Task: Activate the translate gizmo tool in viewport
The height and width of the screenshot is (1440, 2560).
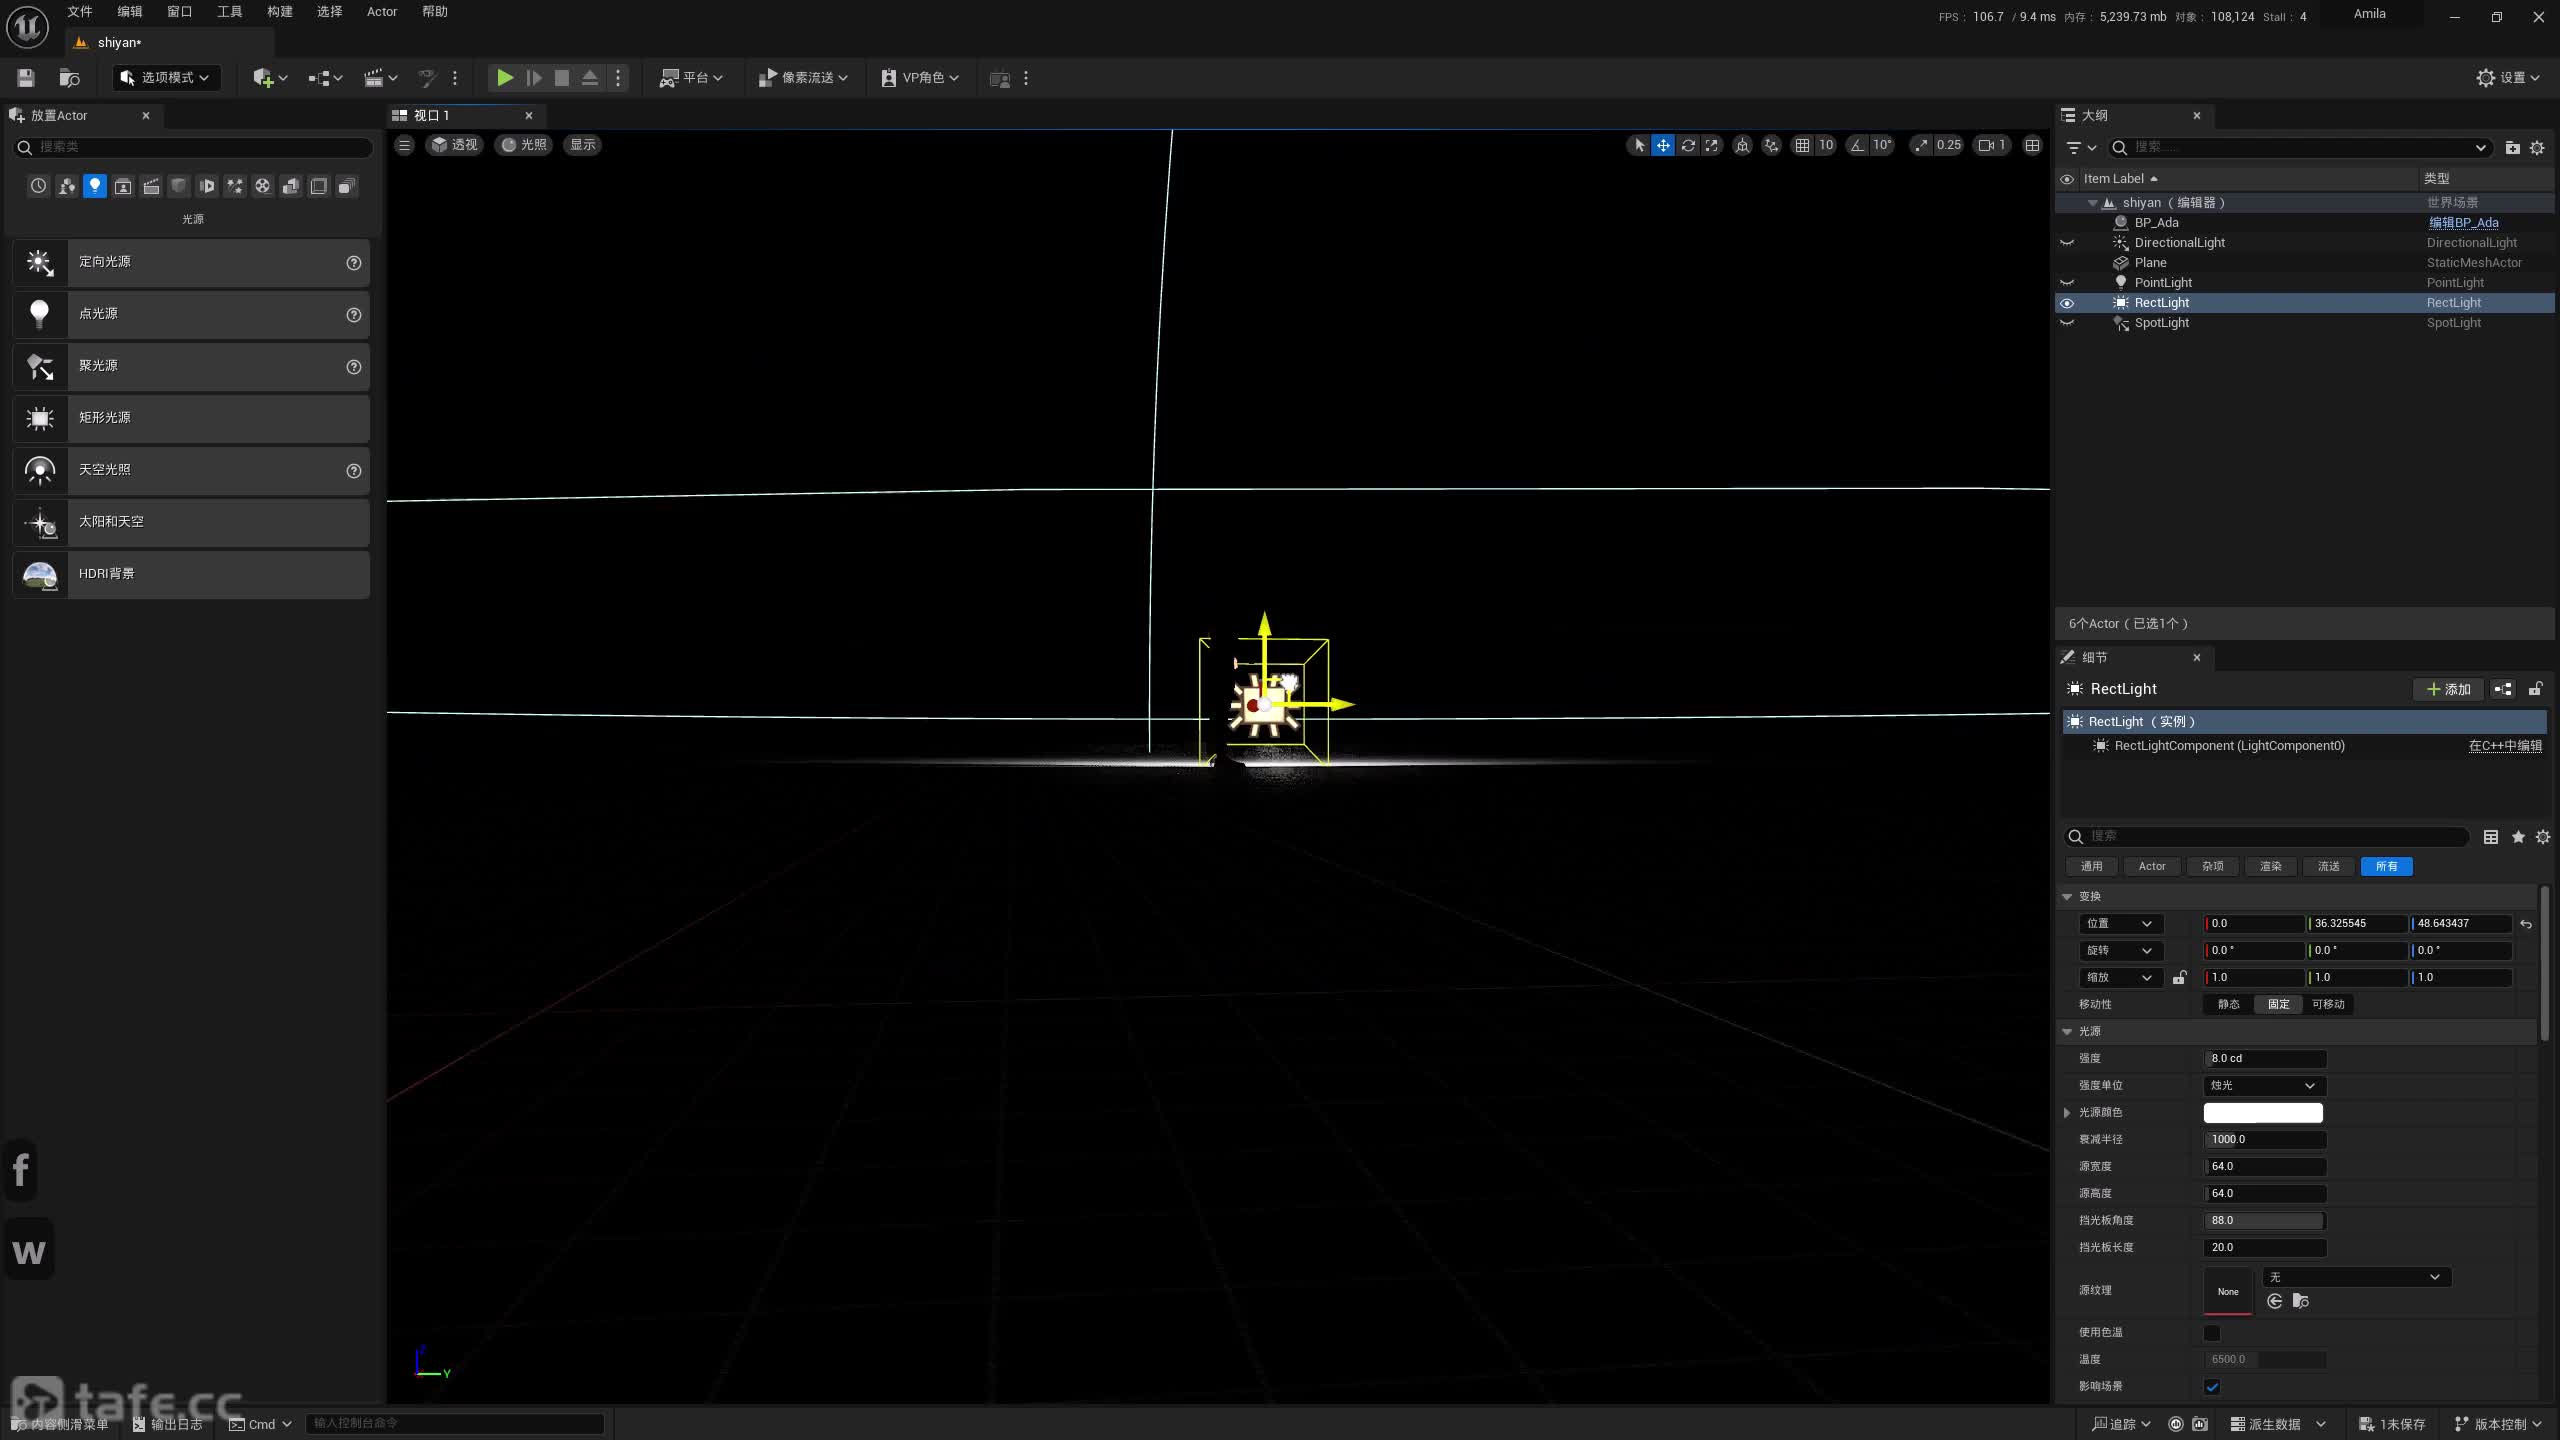Action: 1663,145
